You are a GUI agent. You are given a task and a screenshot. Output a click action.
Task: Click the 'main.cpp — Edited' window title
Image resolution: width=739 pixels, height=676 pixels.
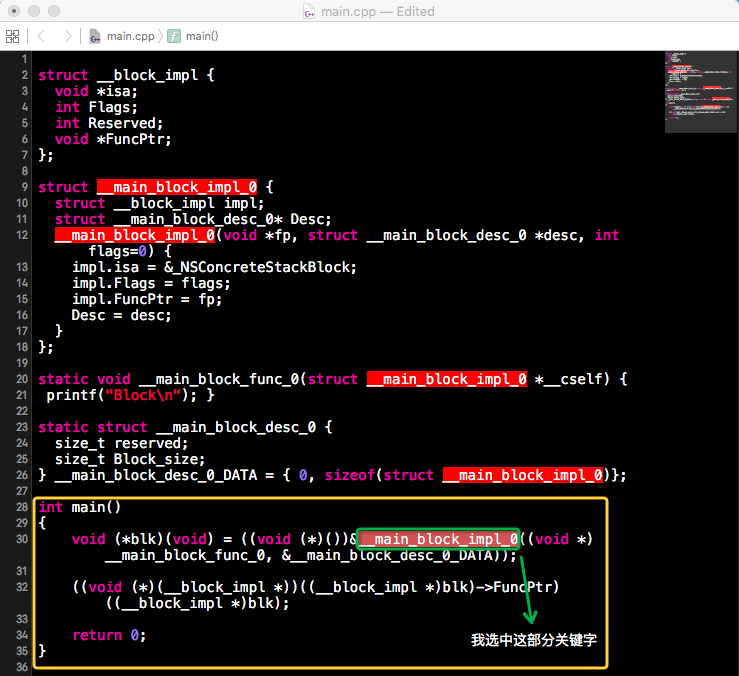pyautogui.click(x=378, y=11)
